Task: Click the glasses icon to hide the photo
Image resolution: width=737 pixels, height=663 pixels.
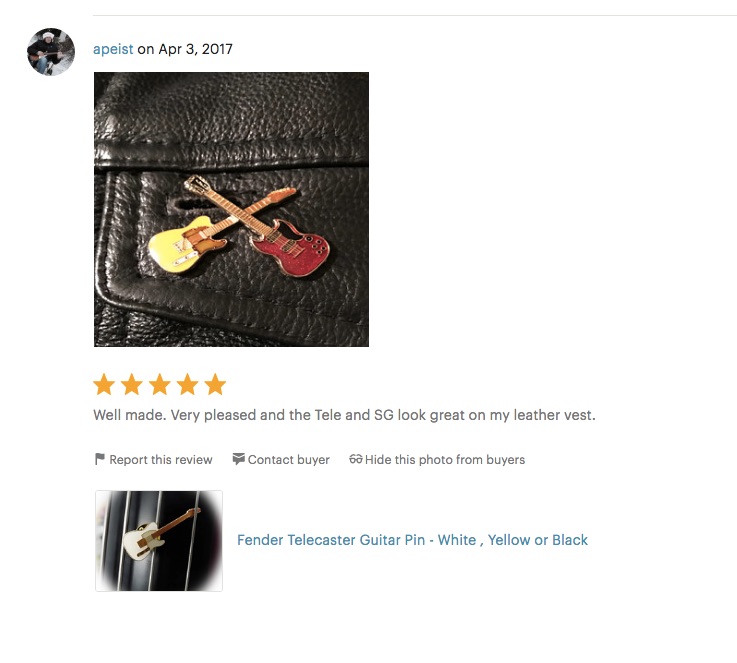Action: point(355,459)
